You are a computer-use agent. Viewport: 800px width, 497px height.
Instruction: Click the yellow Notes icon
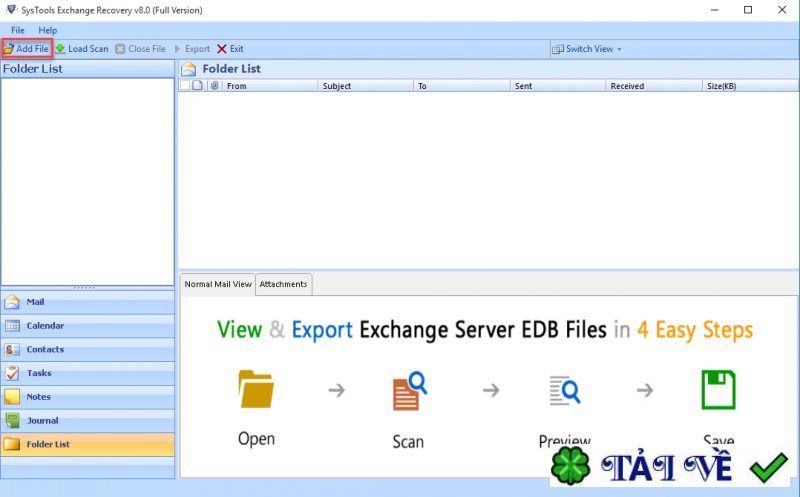pyautogui.click(x=12, y=397)
